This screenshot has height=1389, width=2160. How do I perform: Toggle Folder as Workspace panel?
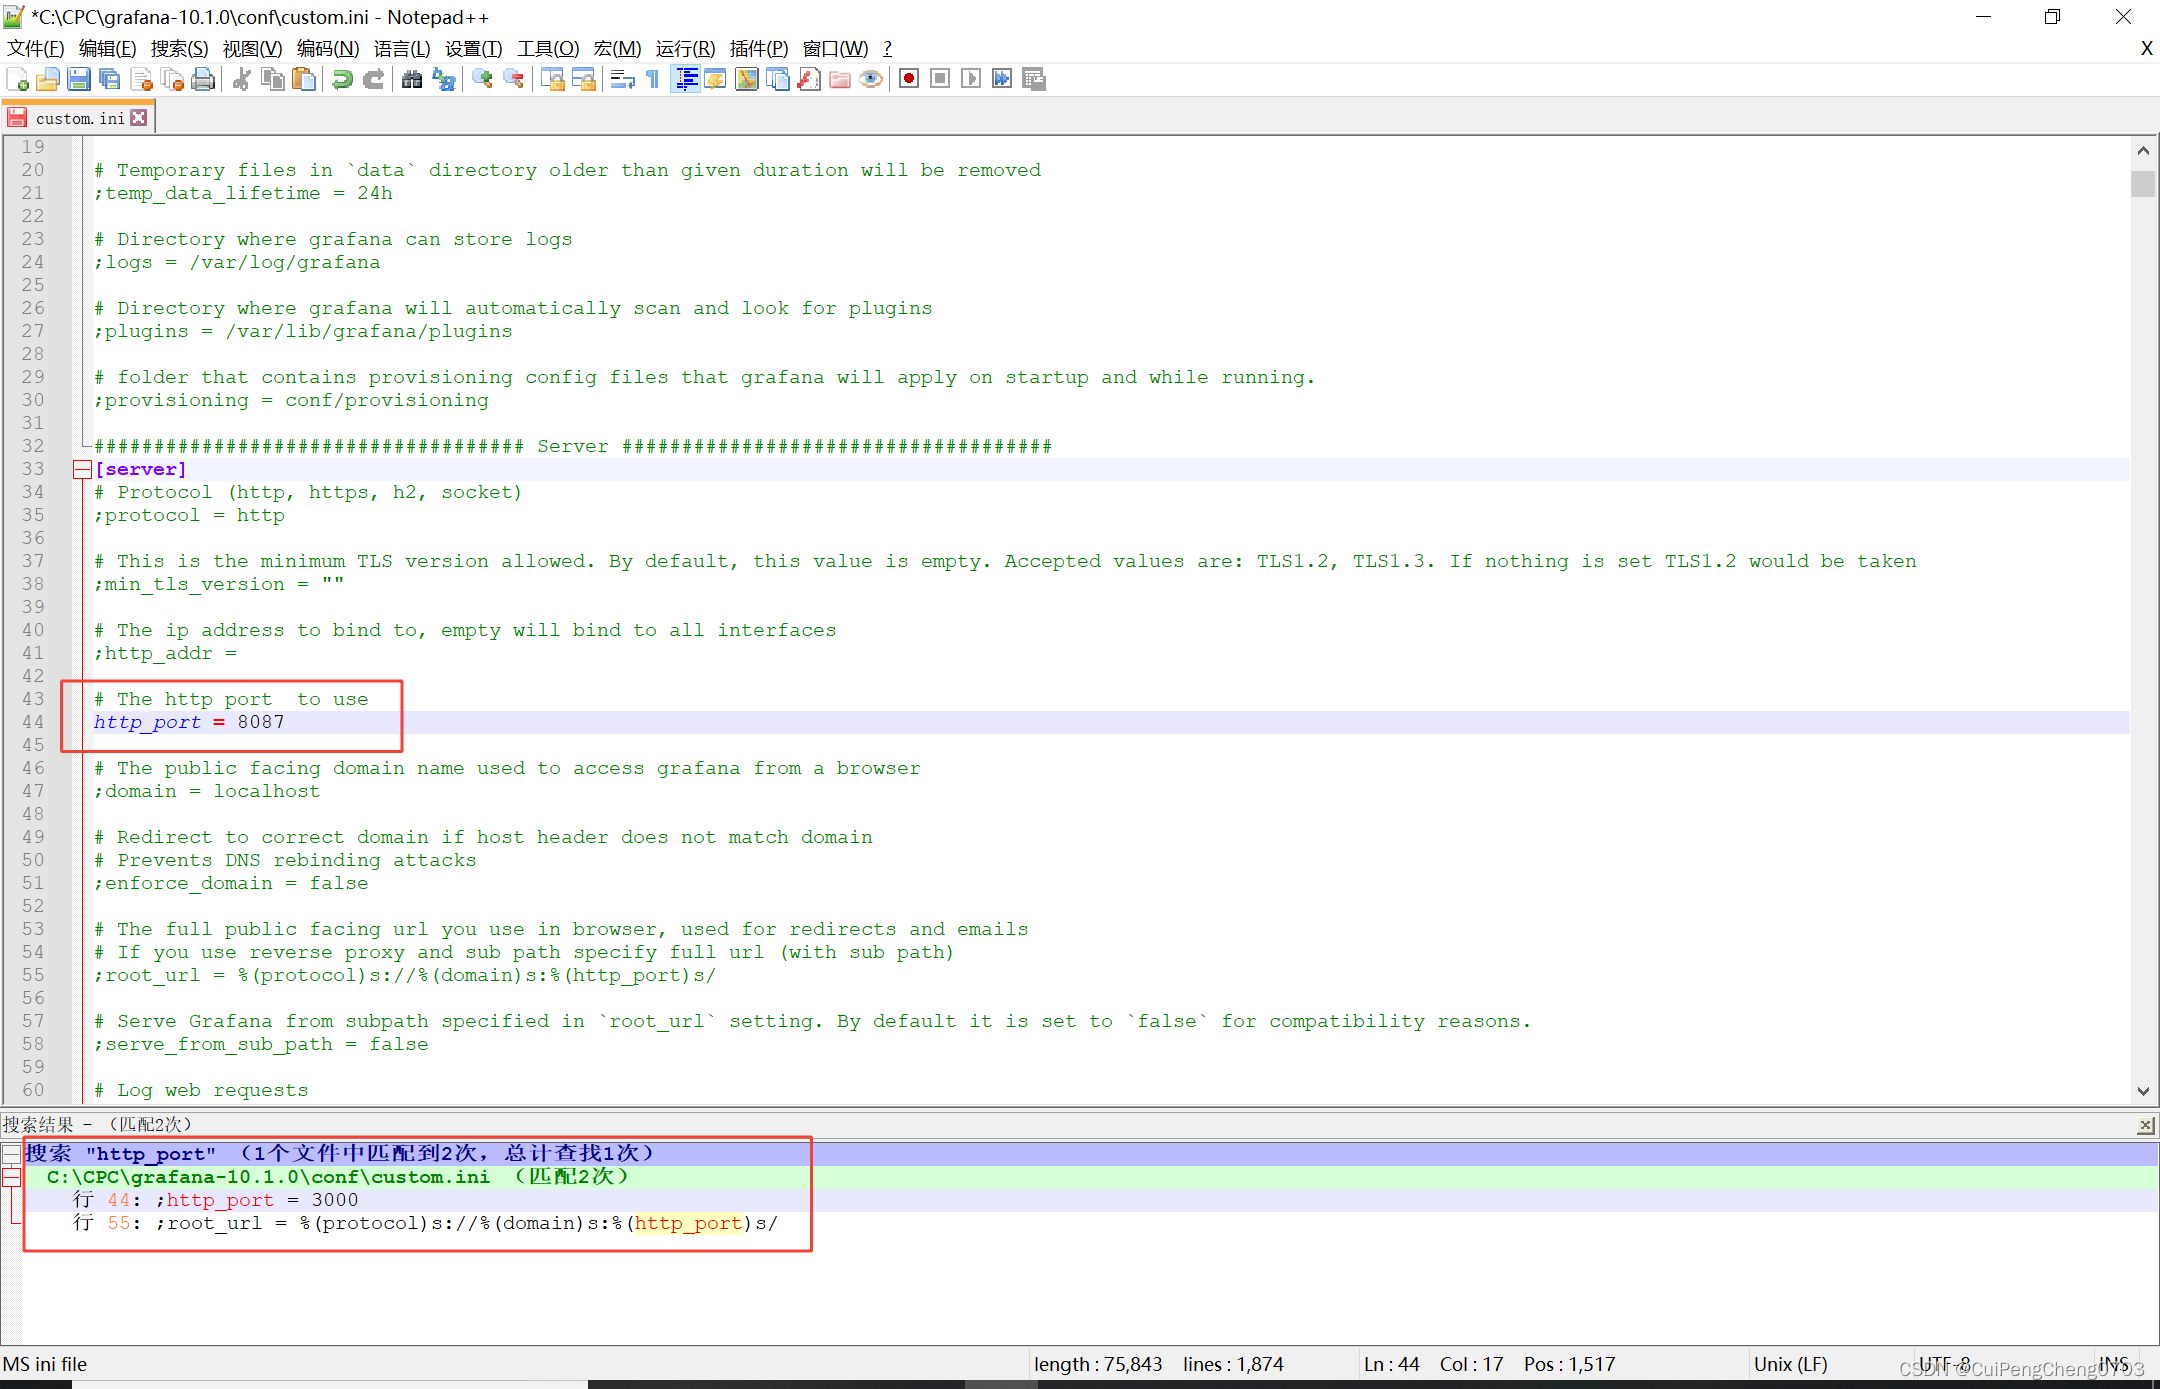point(840,79)
